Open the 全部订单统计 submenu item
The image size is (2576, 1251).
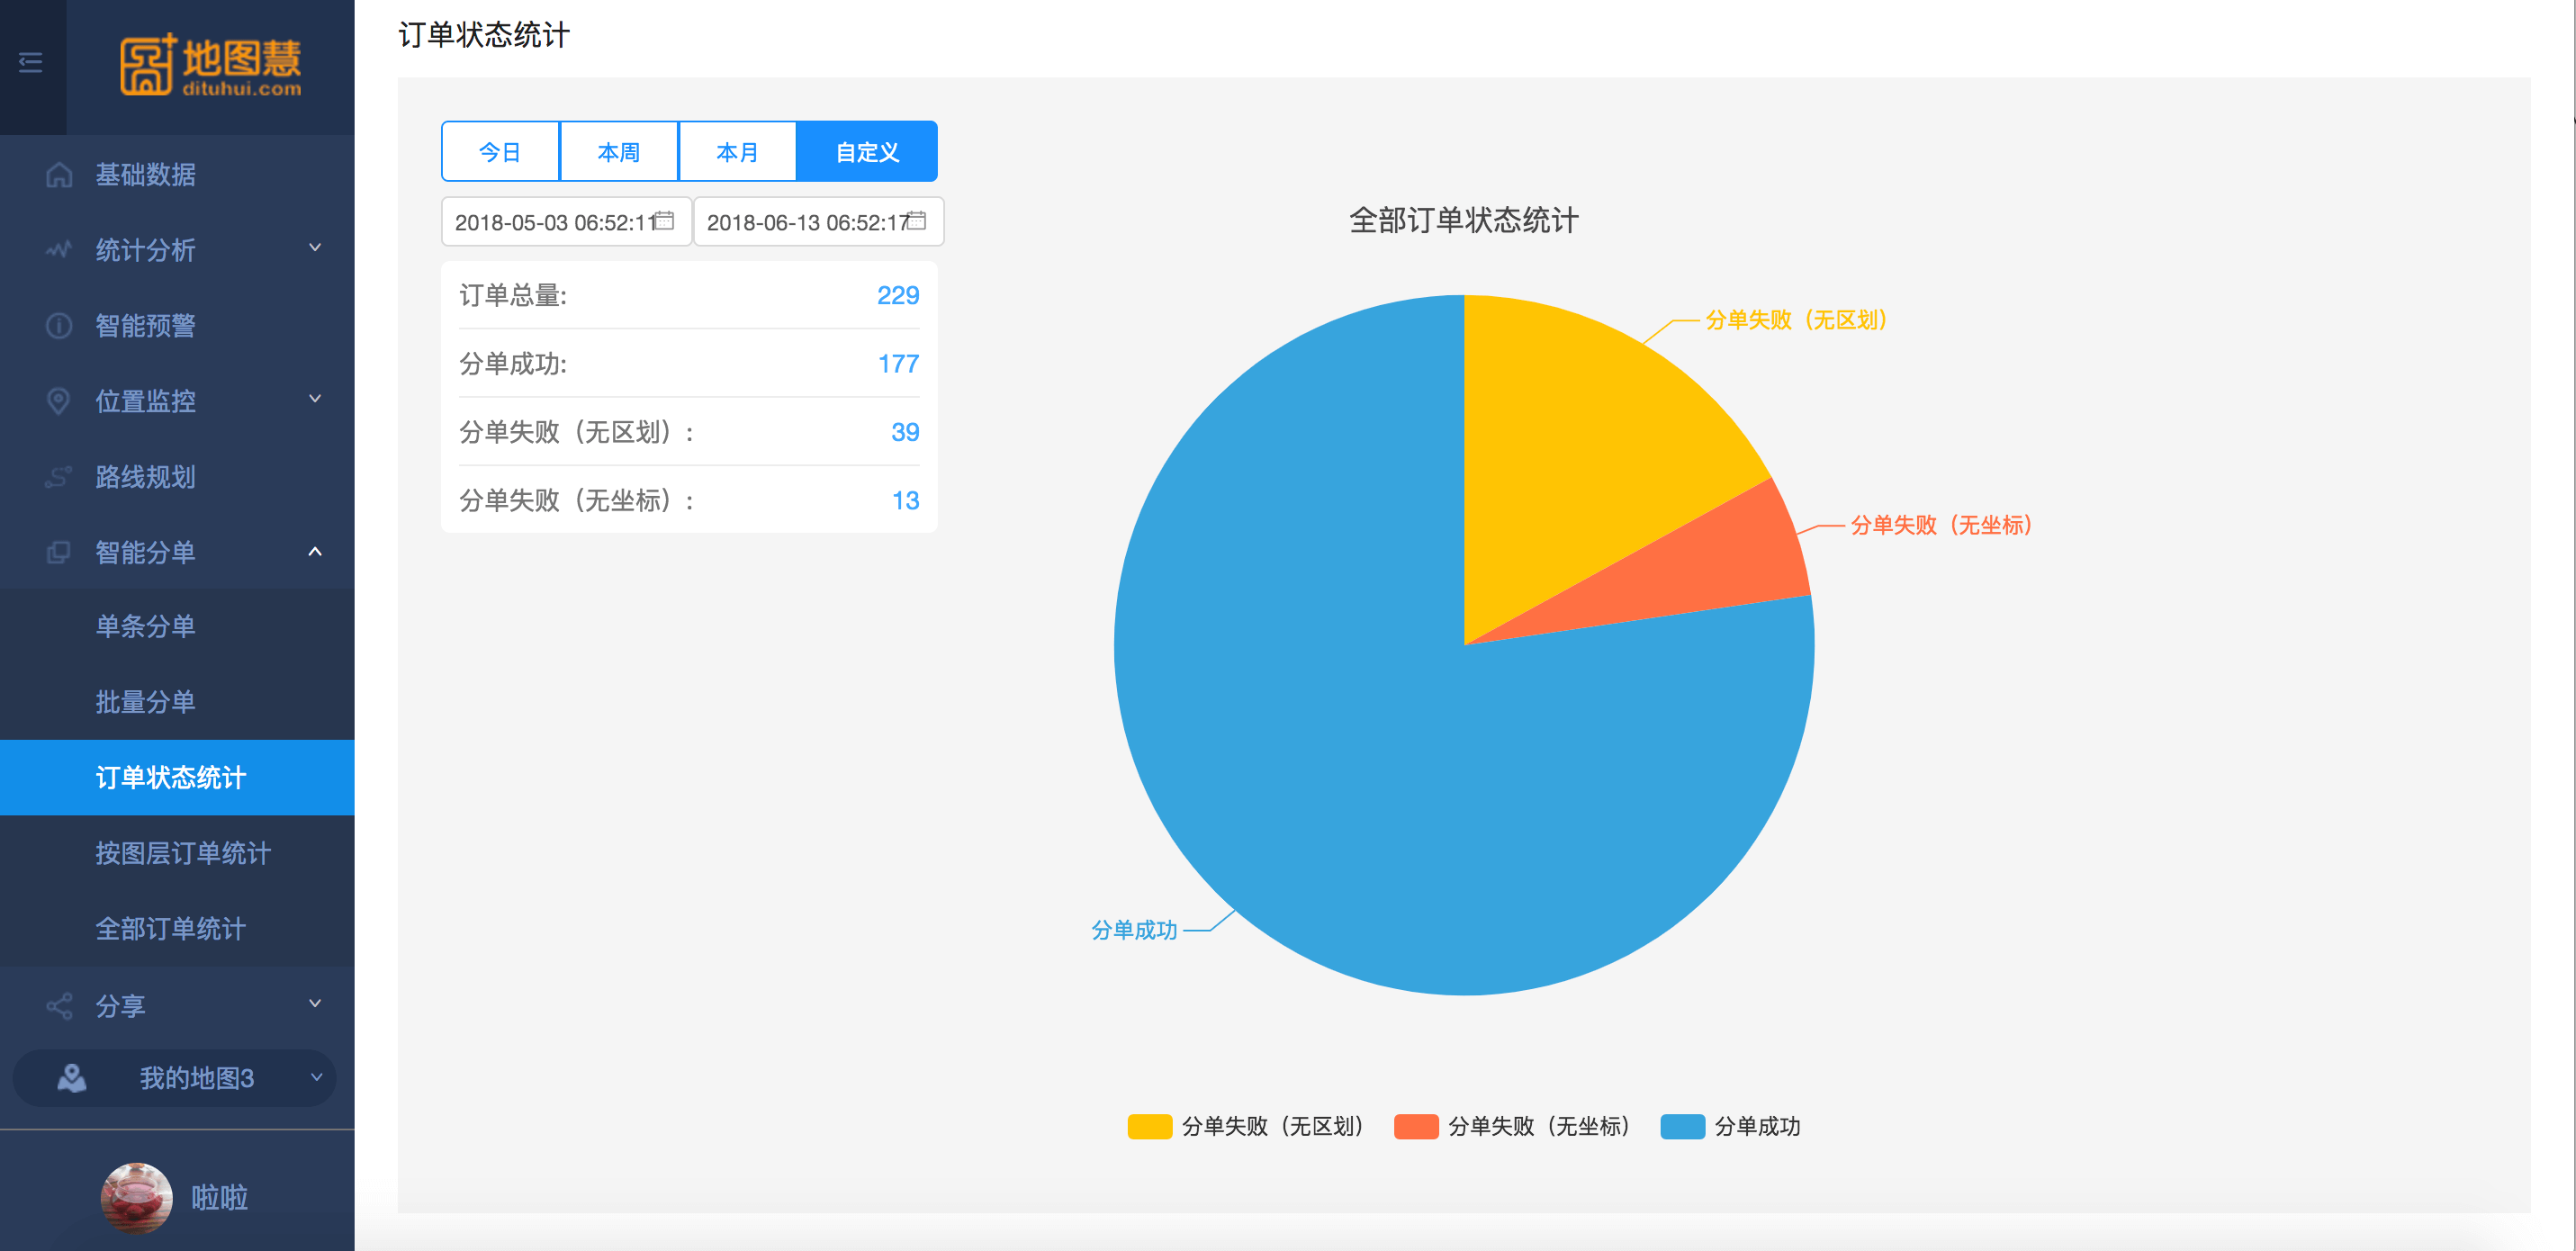[x=177, y=929]
